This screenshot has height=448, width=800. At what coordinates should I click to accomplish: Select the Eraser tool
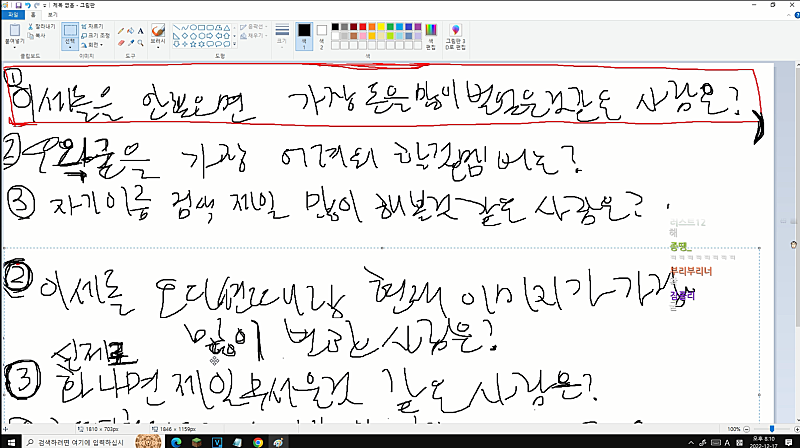[121, 43]
